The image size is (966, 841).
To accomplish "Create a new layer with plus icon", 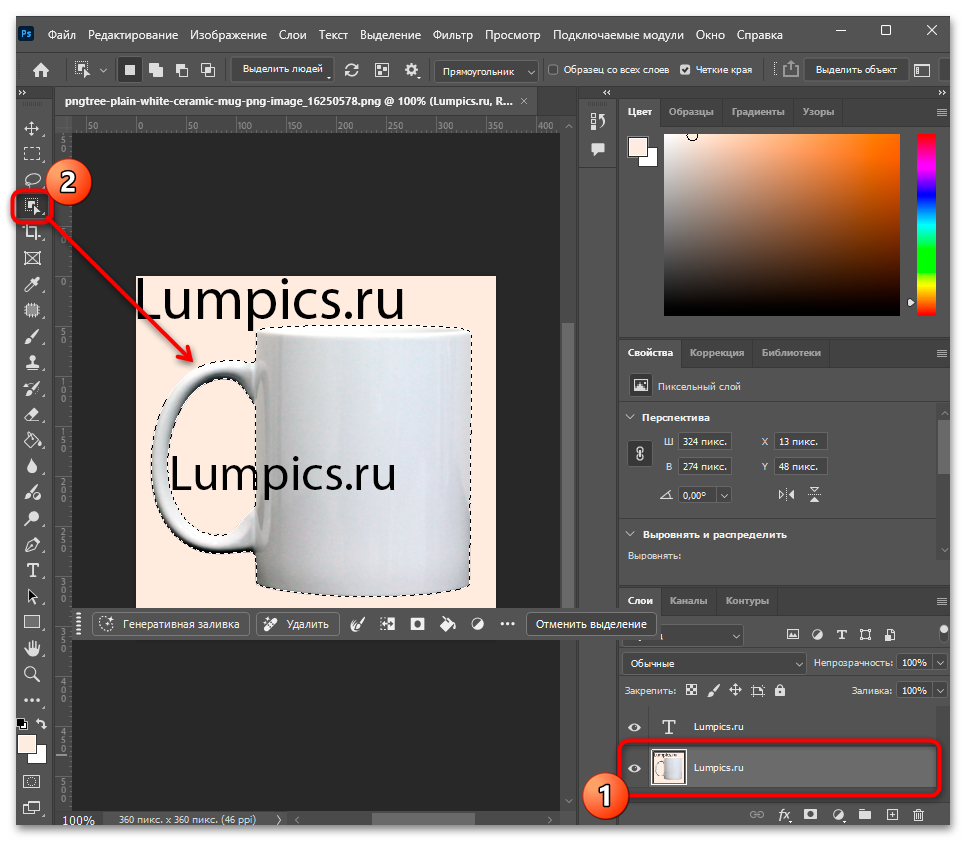I will click(892, 815).
